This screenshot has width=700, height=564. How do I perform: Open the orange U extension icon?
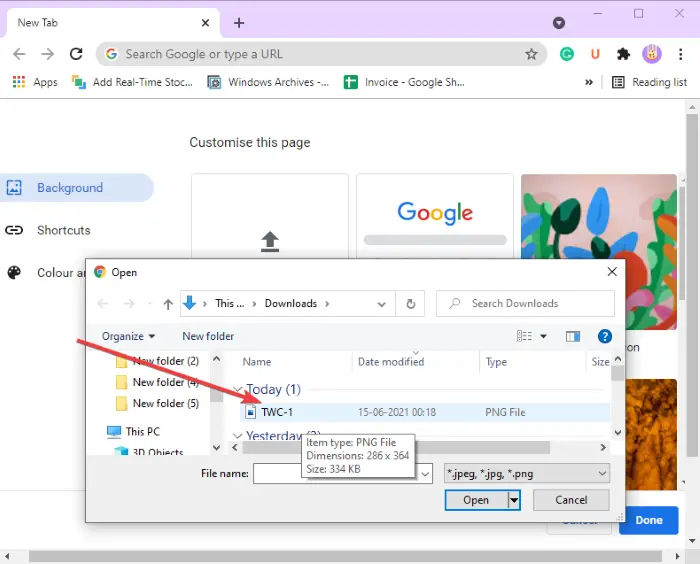coord(595,54)
